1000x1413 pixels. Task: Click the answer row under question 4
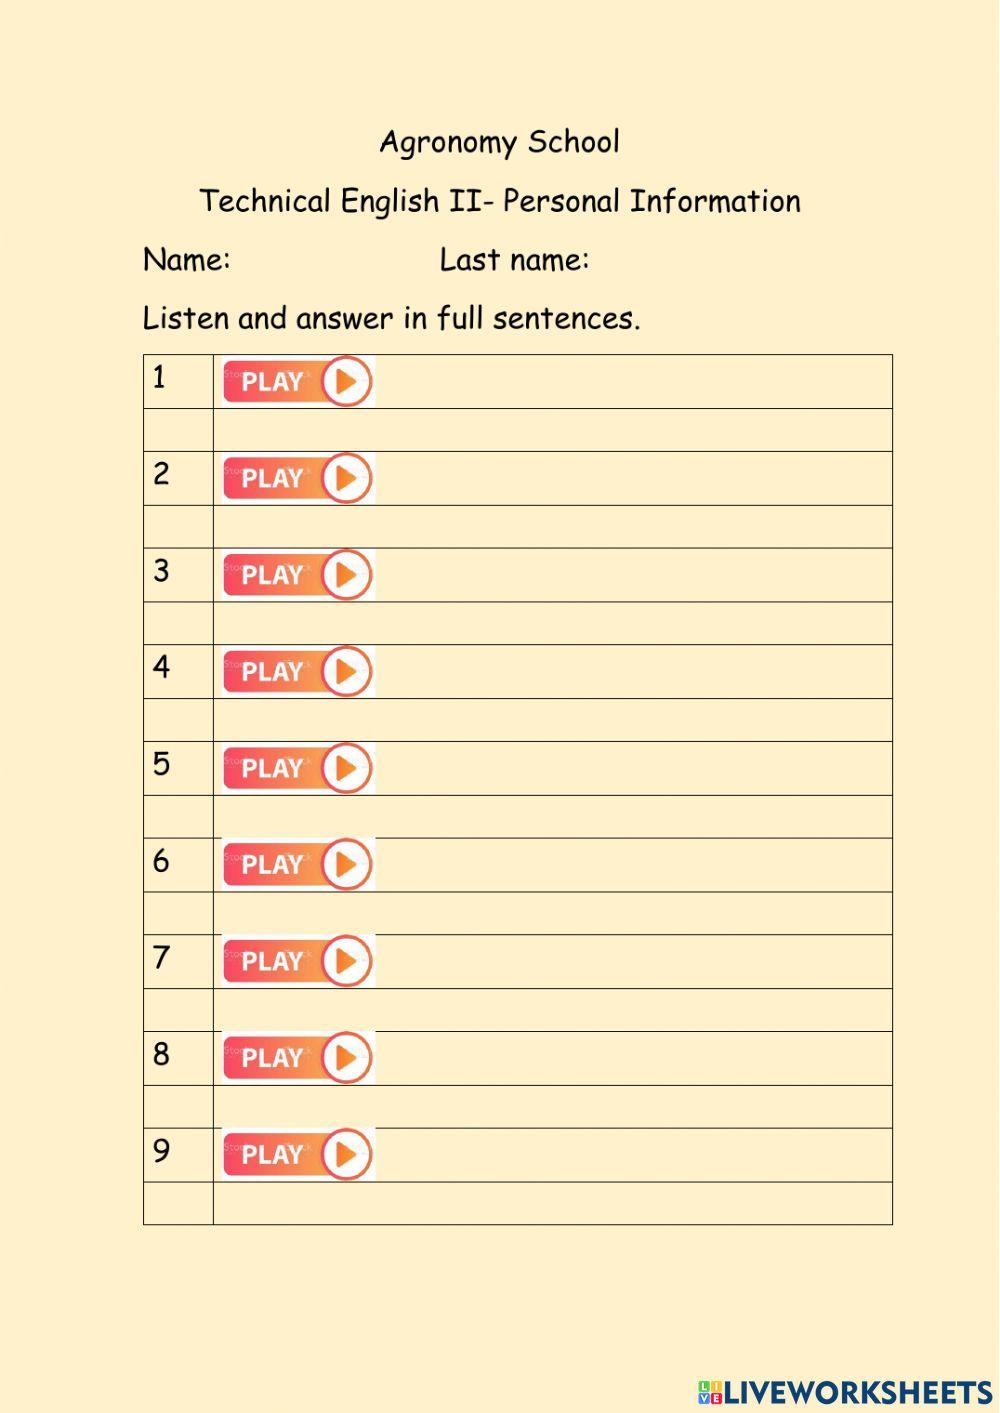point(552,720)
